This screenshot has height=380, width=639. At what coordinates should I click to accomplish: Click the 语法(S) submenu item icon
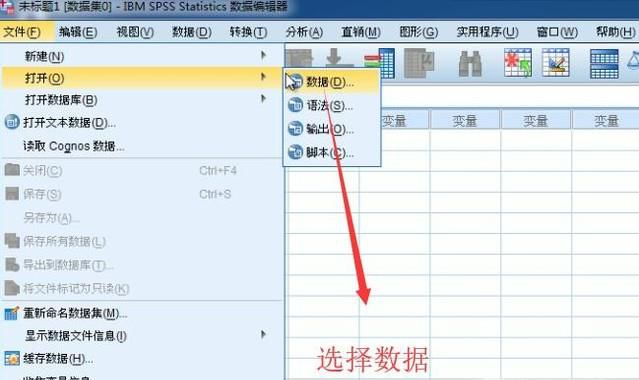(x=295, y=105)
